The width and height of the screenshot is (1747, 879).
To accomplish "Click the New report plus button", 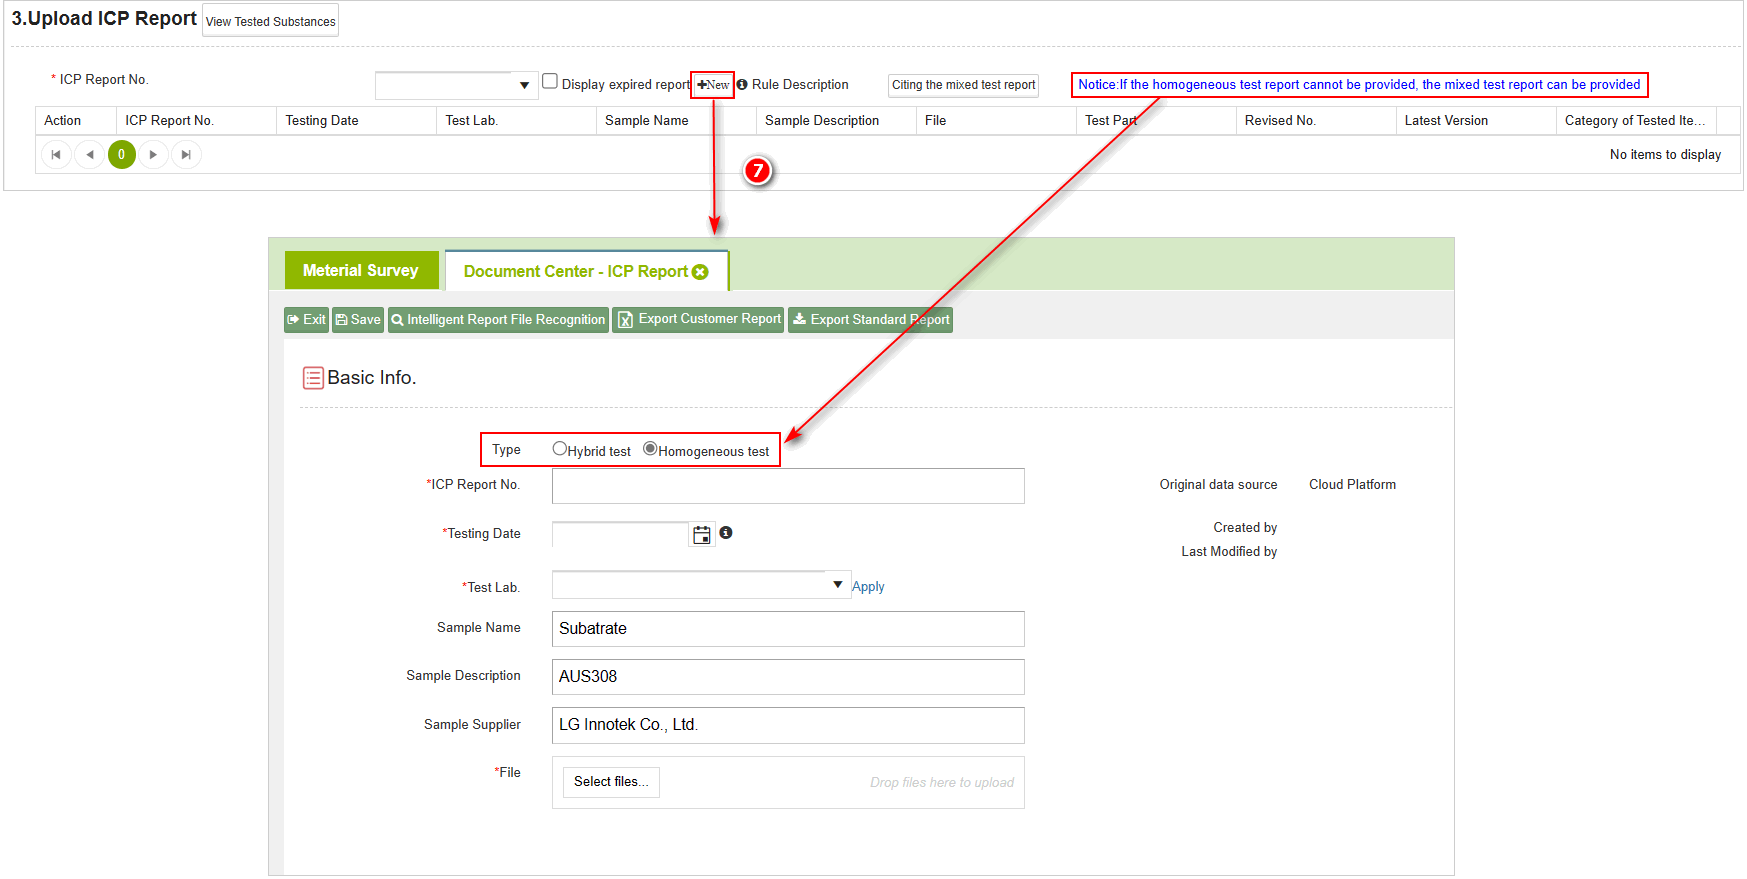I will [713, 85].
